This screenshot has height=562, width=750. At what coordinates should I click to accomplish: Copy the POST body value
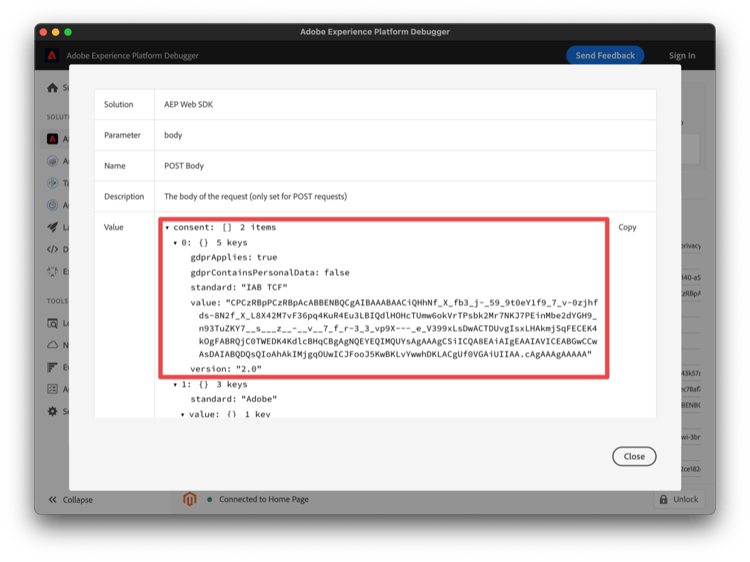point(627,227)
